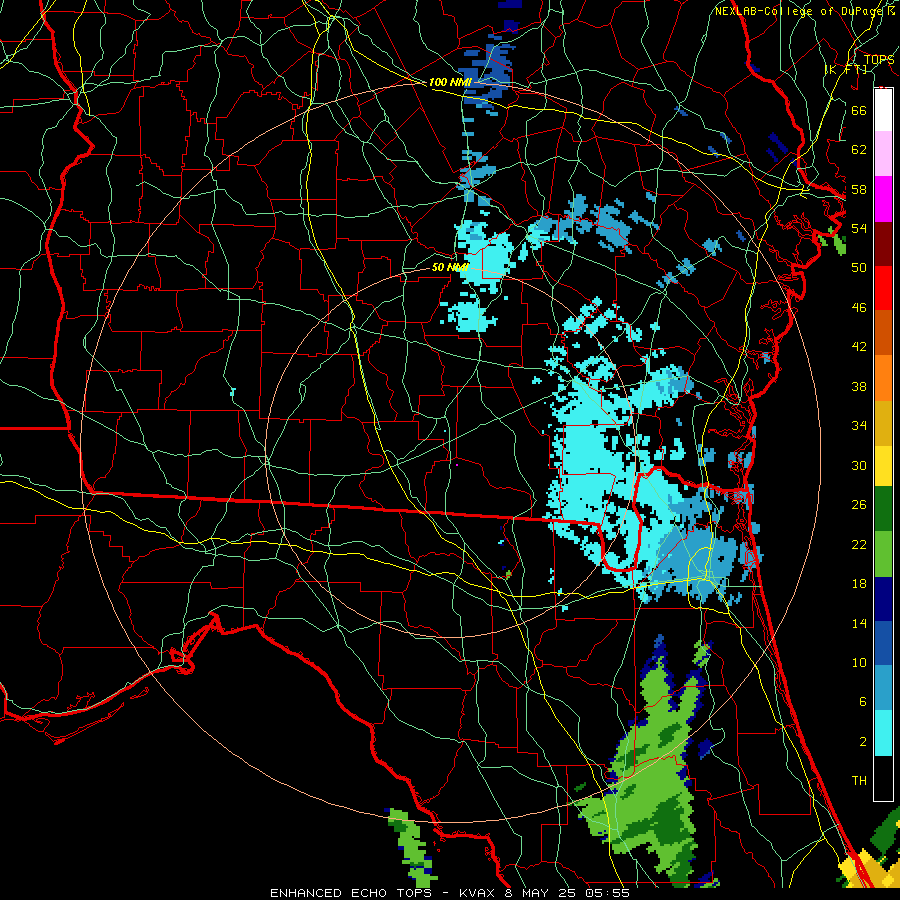Pick the dark orange legend swatch
This screenshot has width=900, height=900.
[x=883, y=332]
